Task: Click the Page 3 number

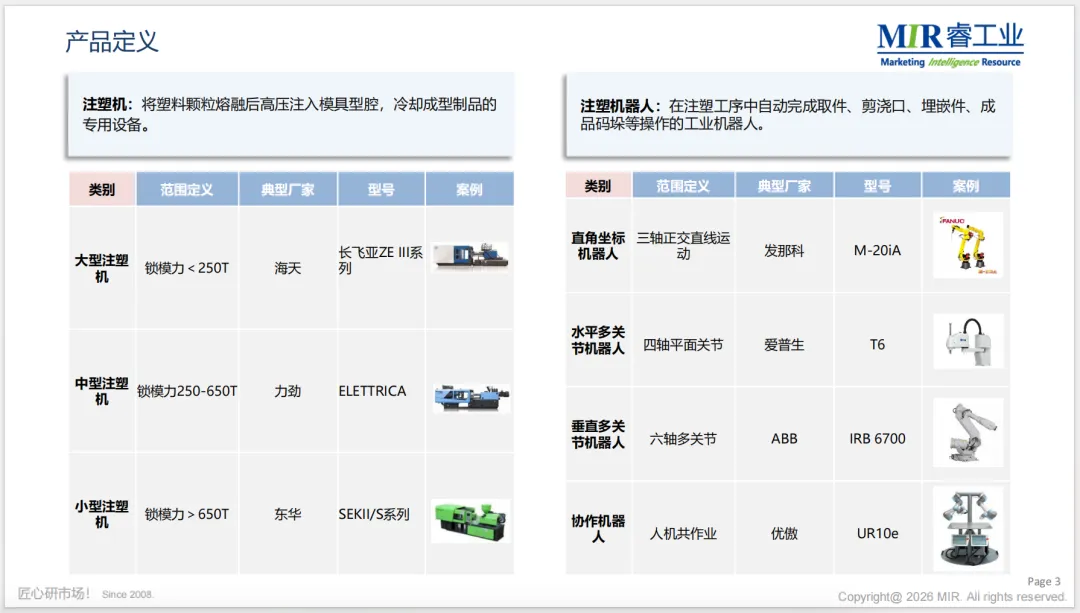Action: 1043,581
